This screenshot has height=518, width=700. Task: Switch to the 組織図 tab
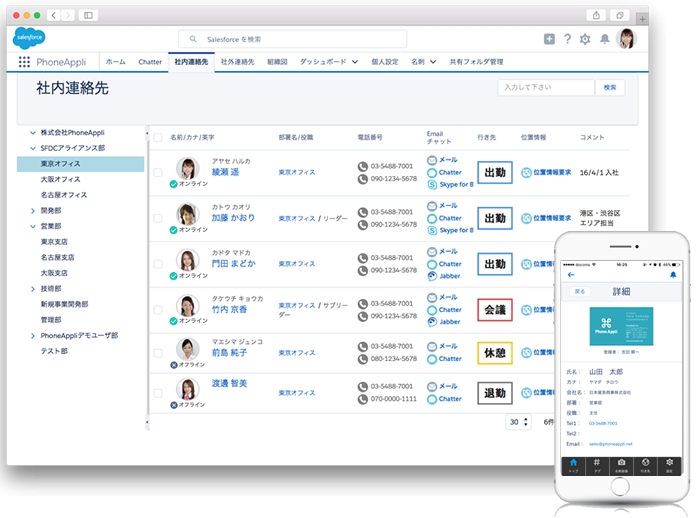[x=277, y=62]
